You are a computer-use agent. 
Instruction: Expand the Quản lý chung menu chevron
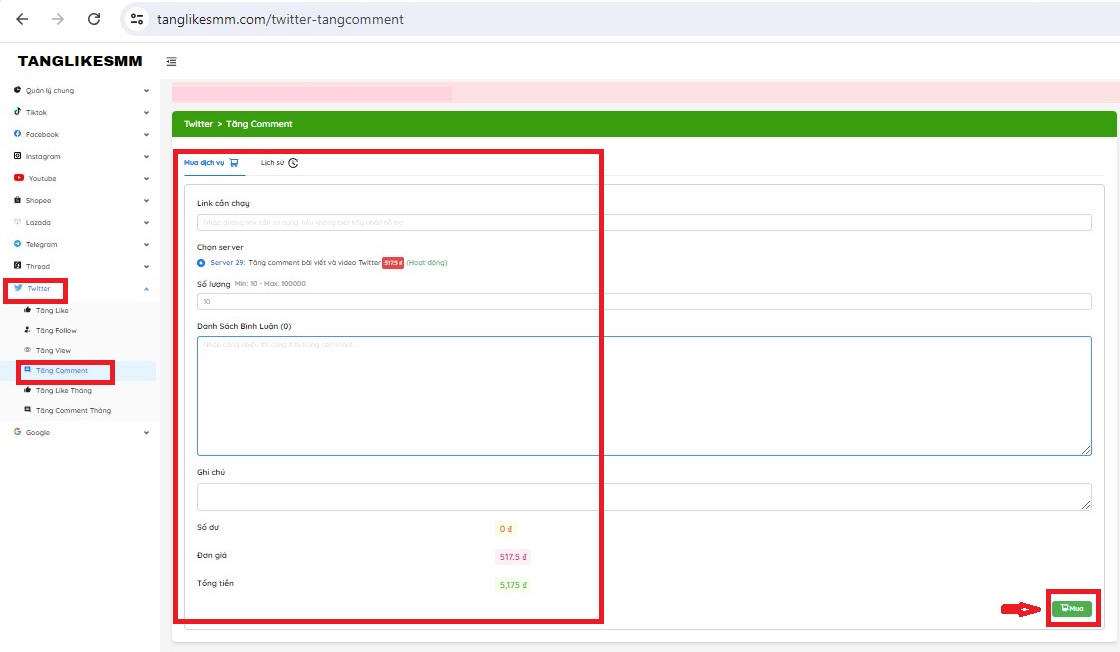point(146,91)
